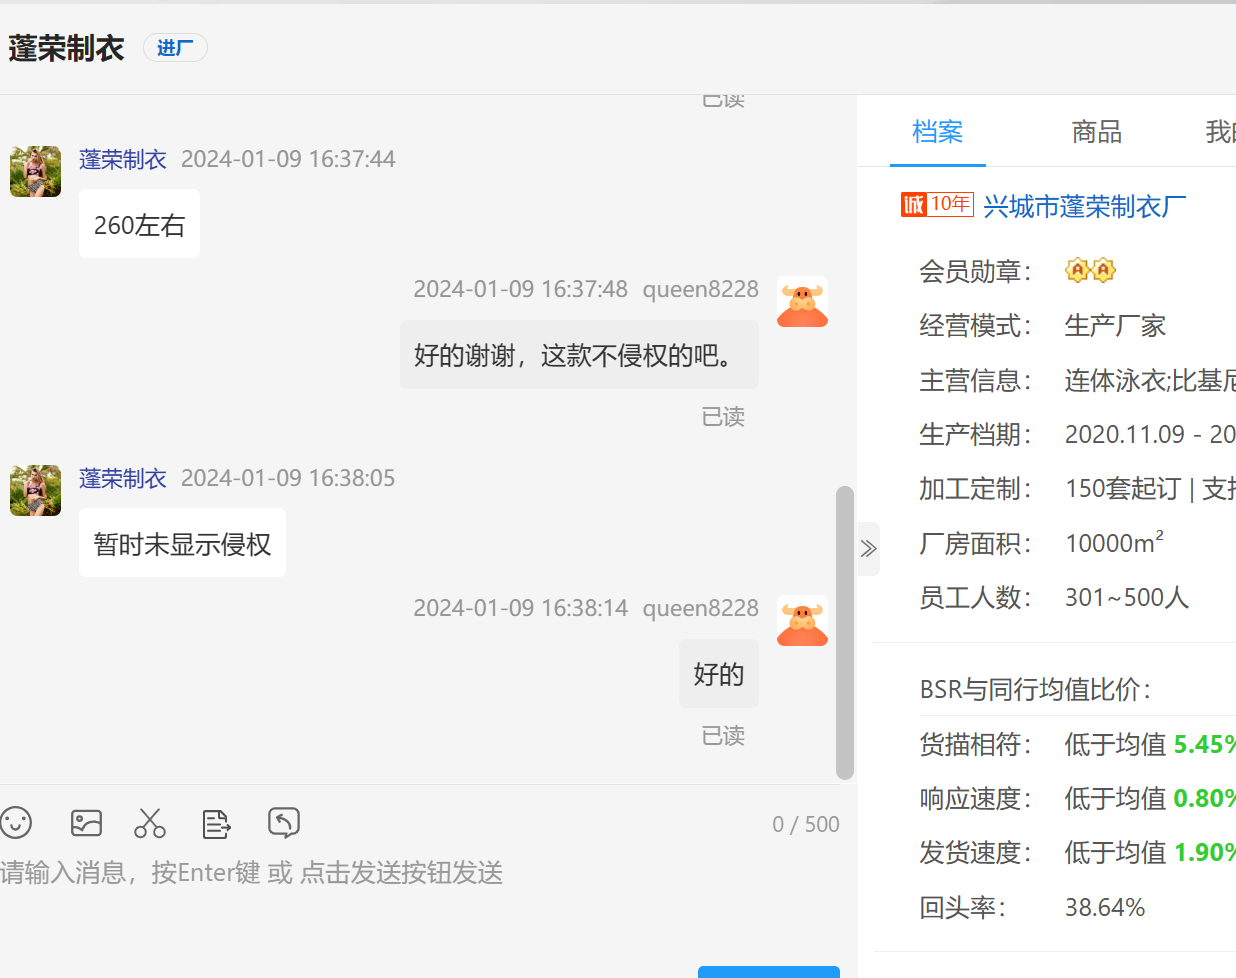Click the 暂时未显示侵权 message bubble
The image size is (1236, 978).
[182, 543]
